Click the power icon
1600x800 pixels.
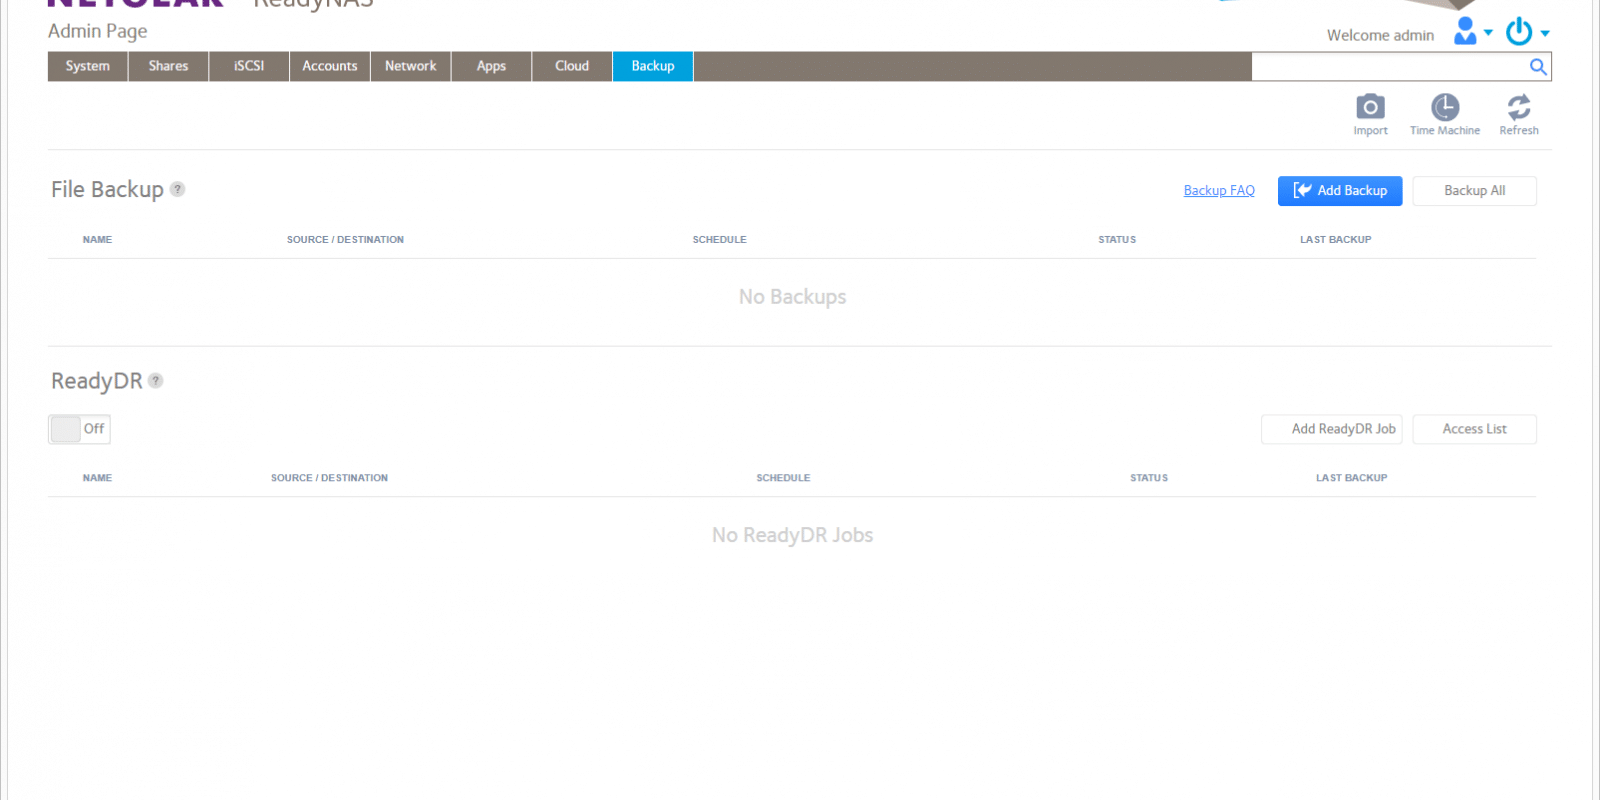(1519, 32)
